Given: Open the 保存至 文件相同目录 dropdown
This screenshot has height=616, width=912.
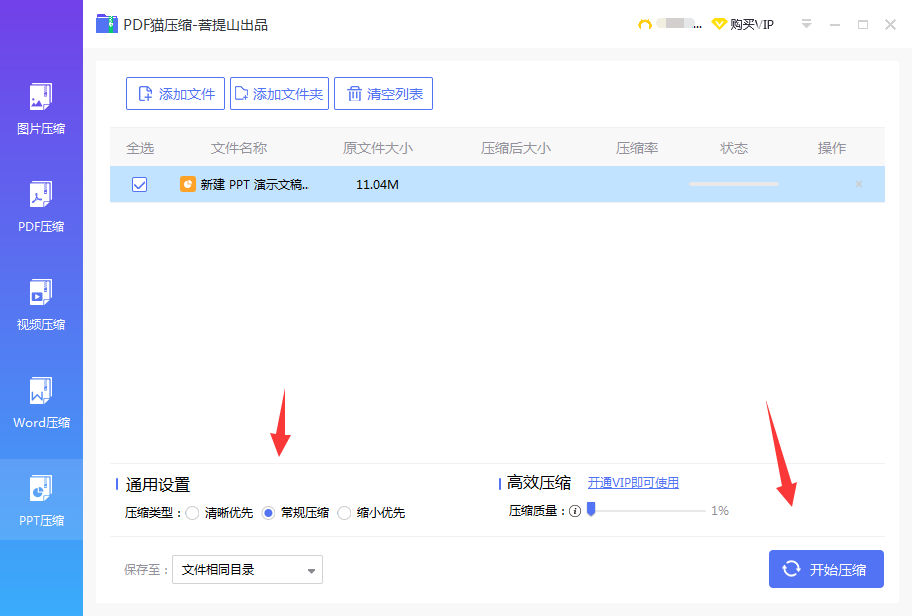Looking at the screenshot, I should tap(247, 569).
